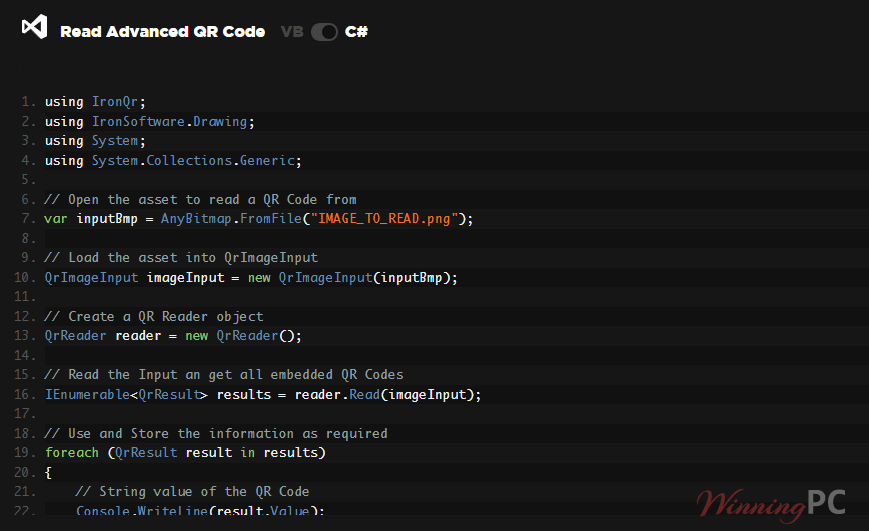
Task: Click 'using System.Collections.Generic;' line
Action: 173,161
